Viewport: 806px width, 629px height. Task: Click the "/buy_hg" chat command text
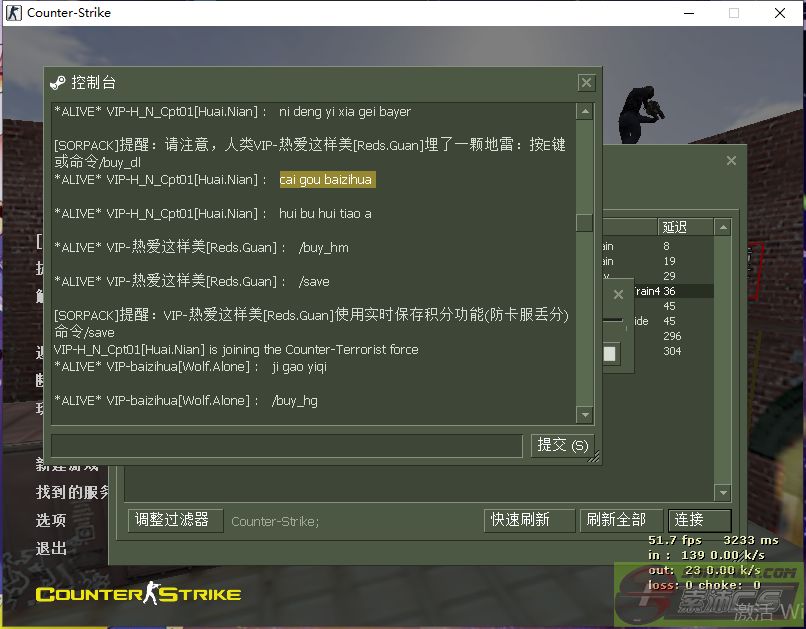(295, 401)
